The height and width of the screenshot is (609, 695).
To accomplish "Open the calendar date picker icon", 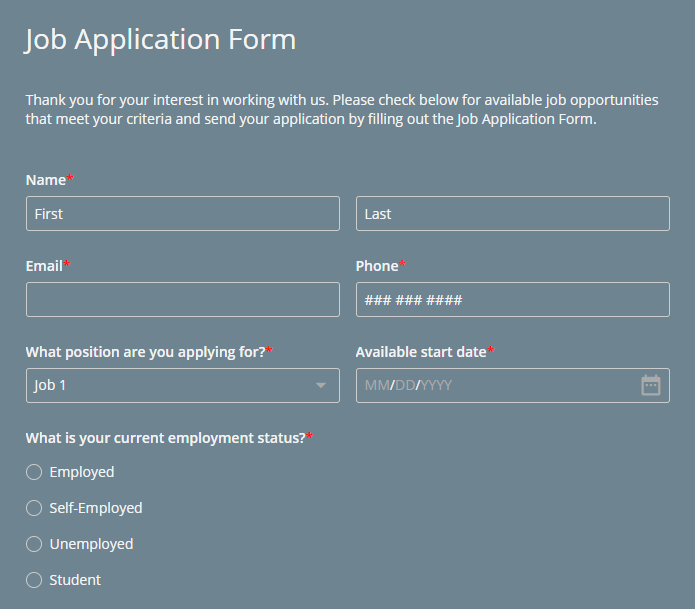I will click(x=650, y=385).
